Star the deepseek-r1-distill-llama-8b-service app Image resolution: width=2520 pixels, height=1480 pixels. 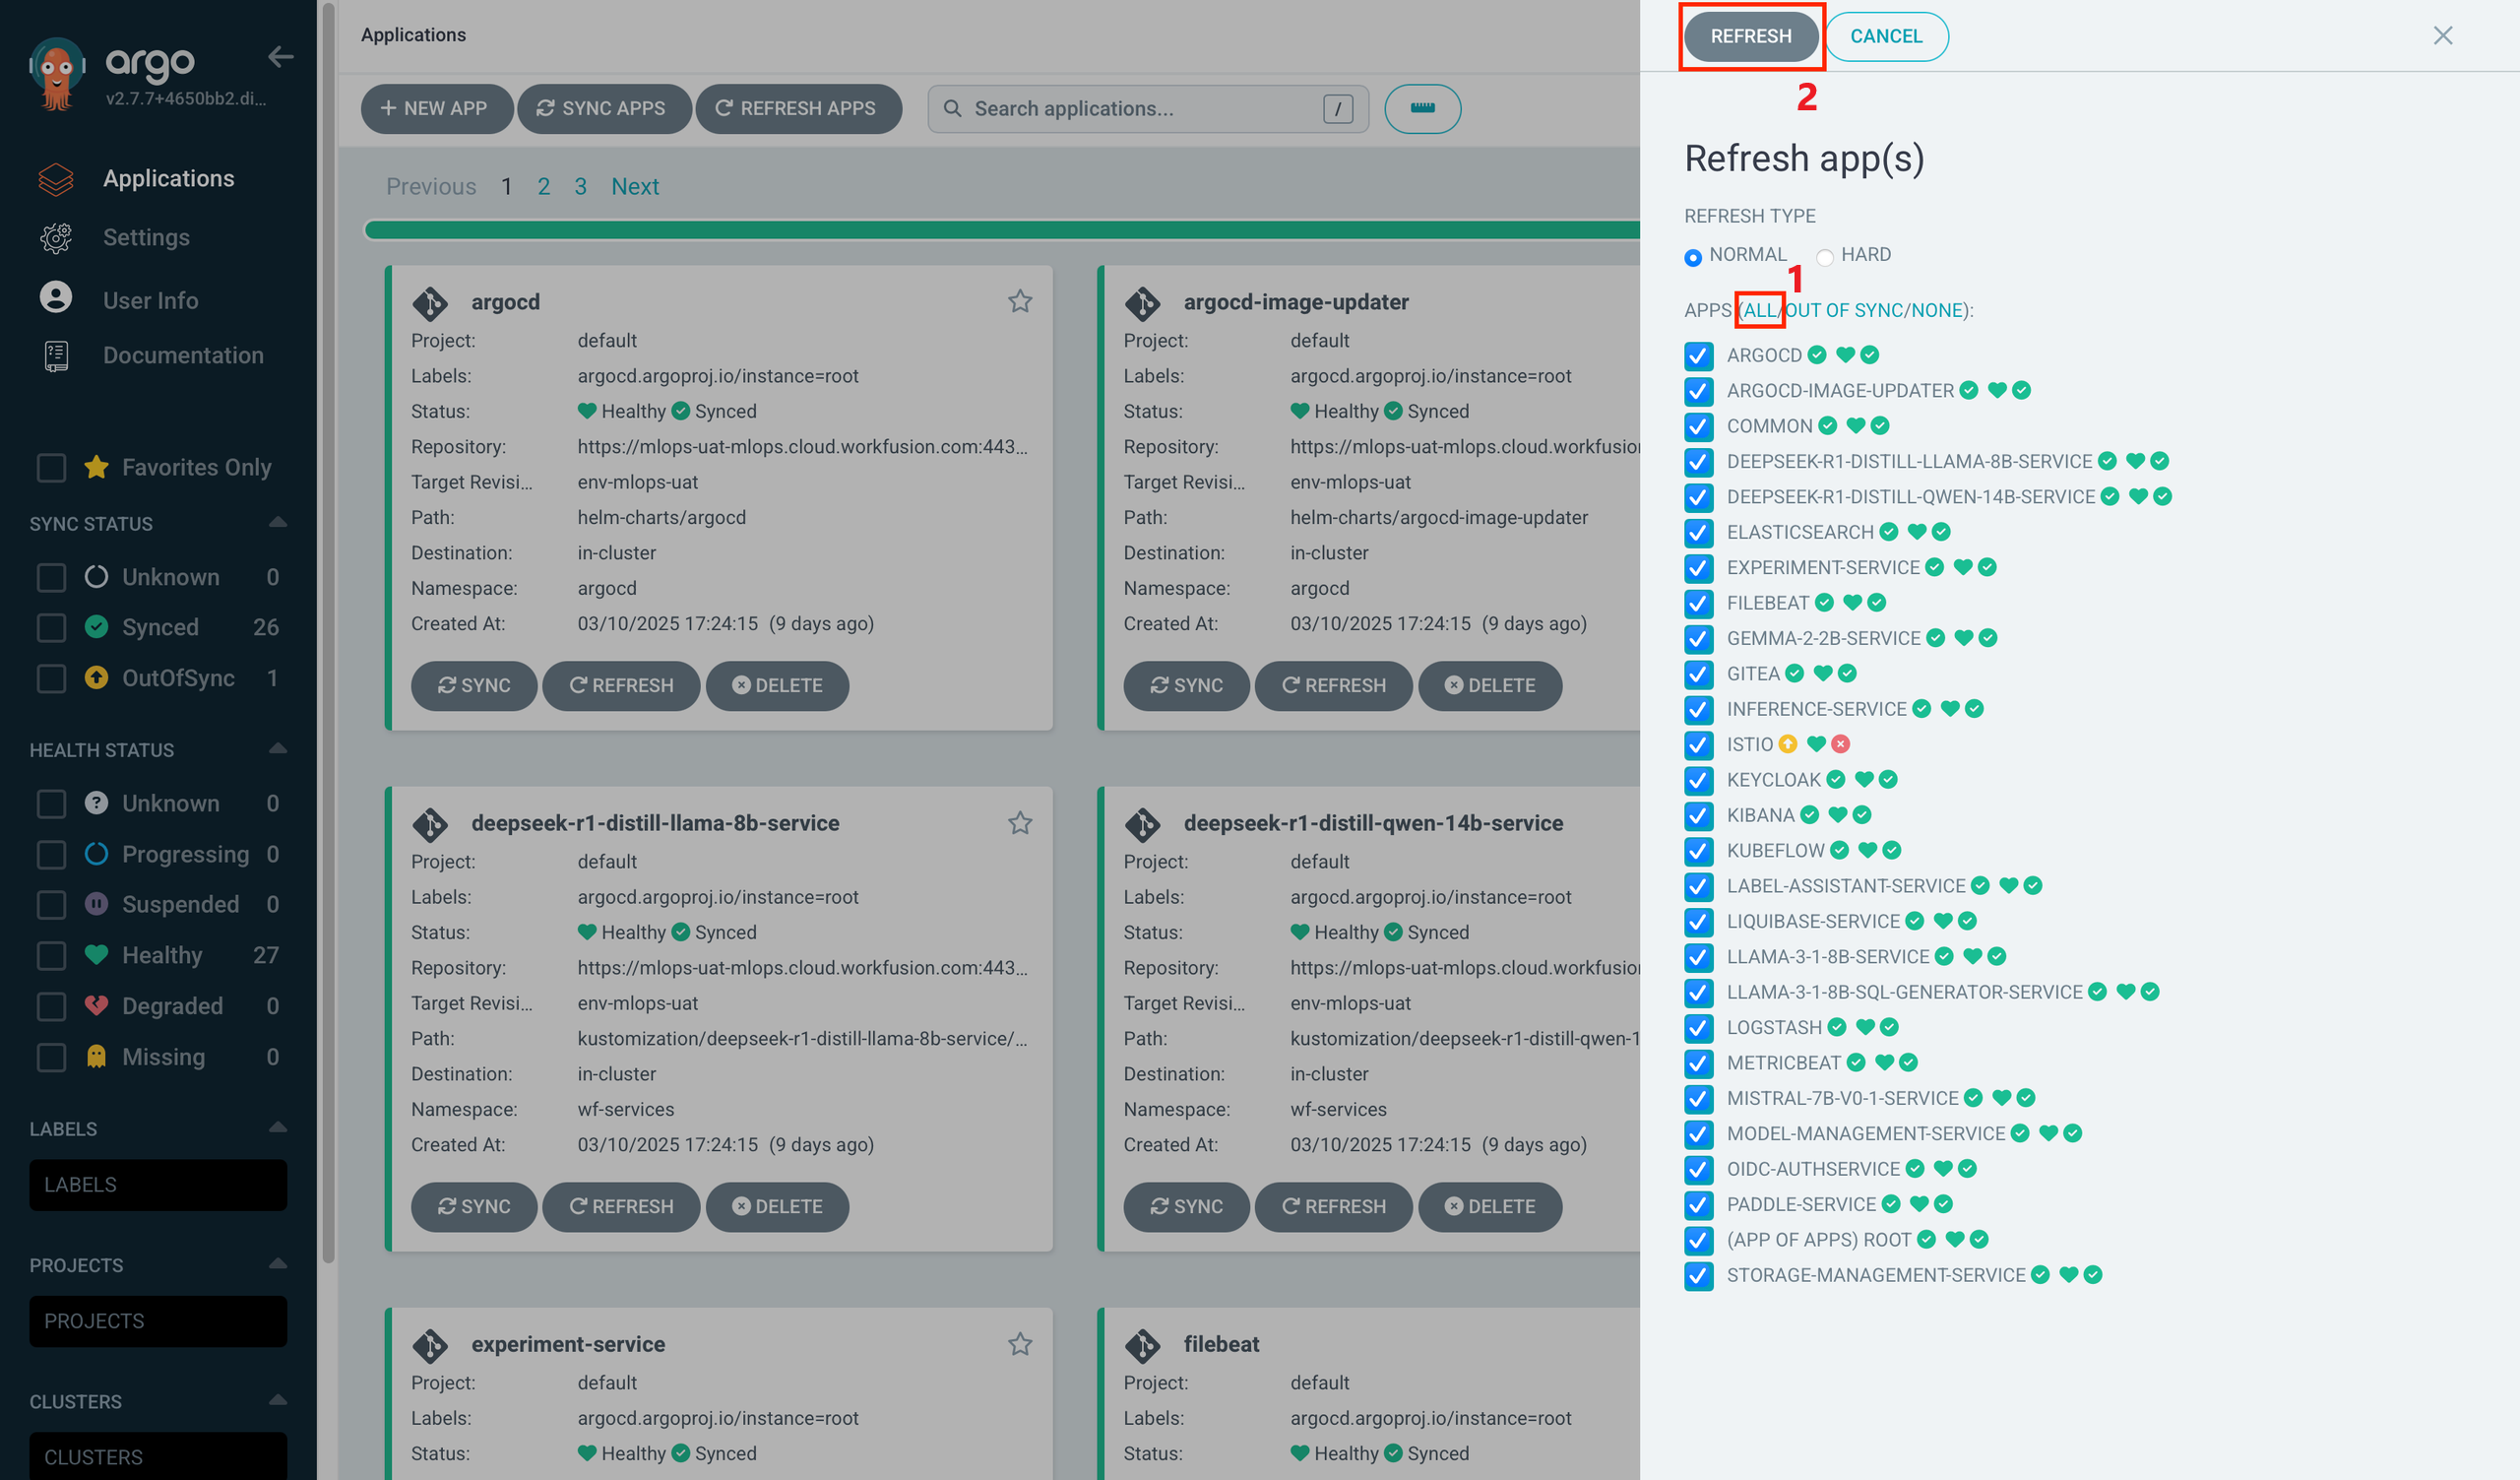coord(1019,823)
